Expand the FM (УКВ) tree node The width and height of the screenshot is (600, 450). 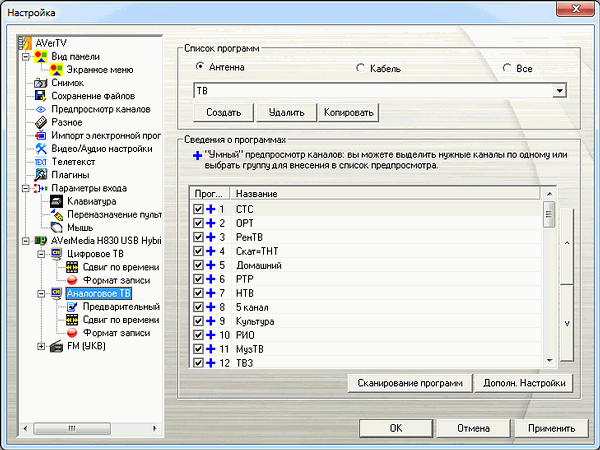click(x=41, y=346)
